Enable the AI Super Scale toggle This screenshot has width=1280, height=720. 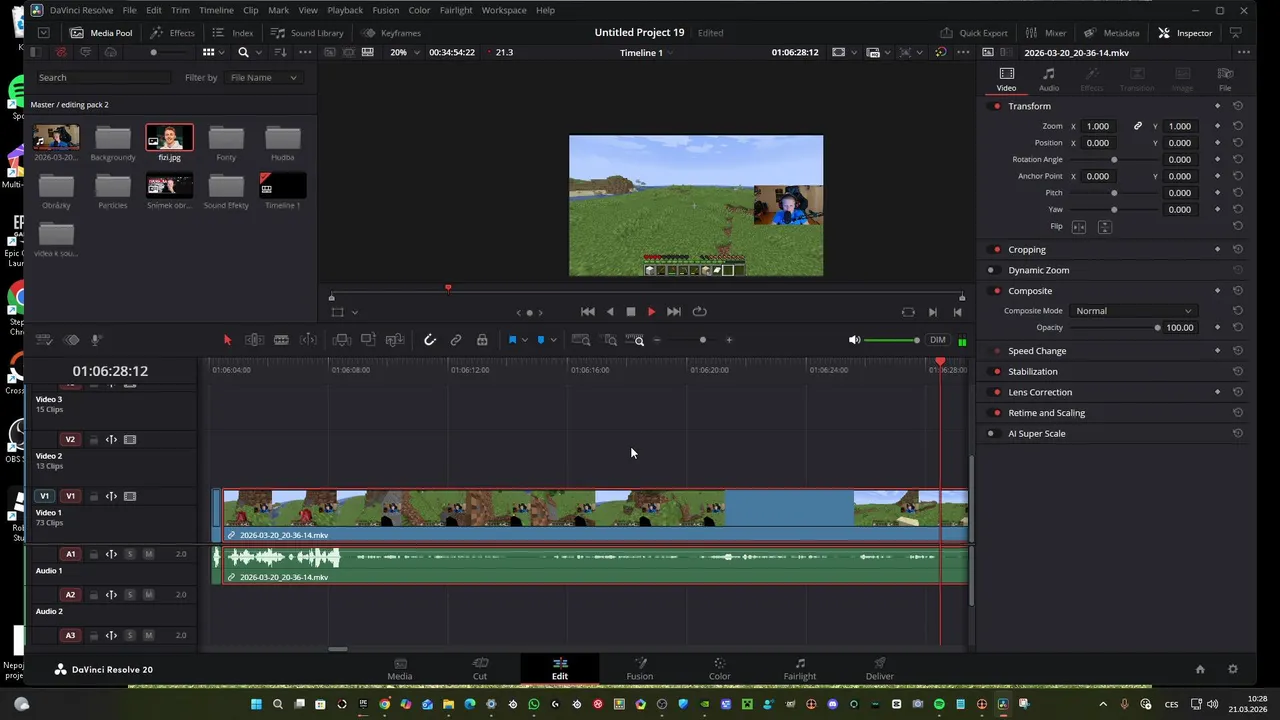pyautogui.click(x=991, y=434)
